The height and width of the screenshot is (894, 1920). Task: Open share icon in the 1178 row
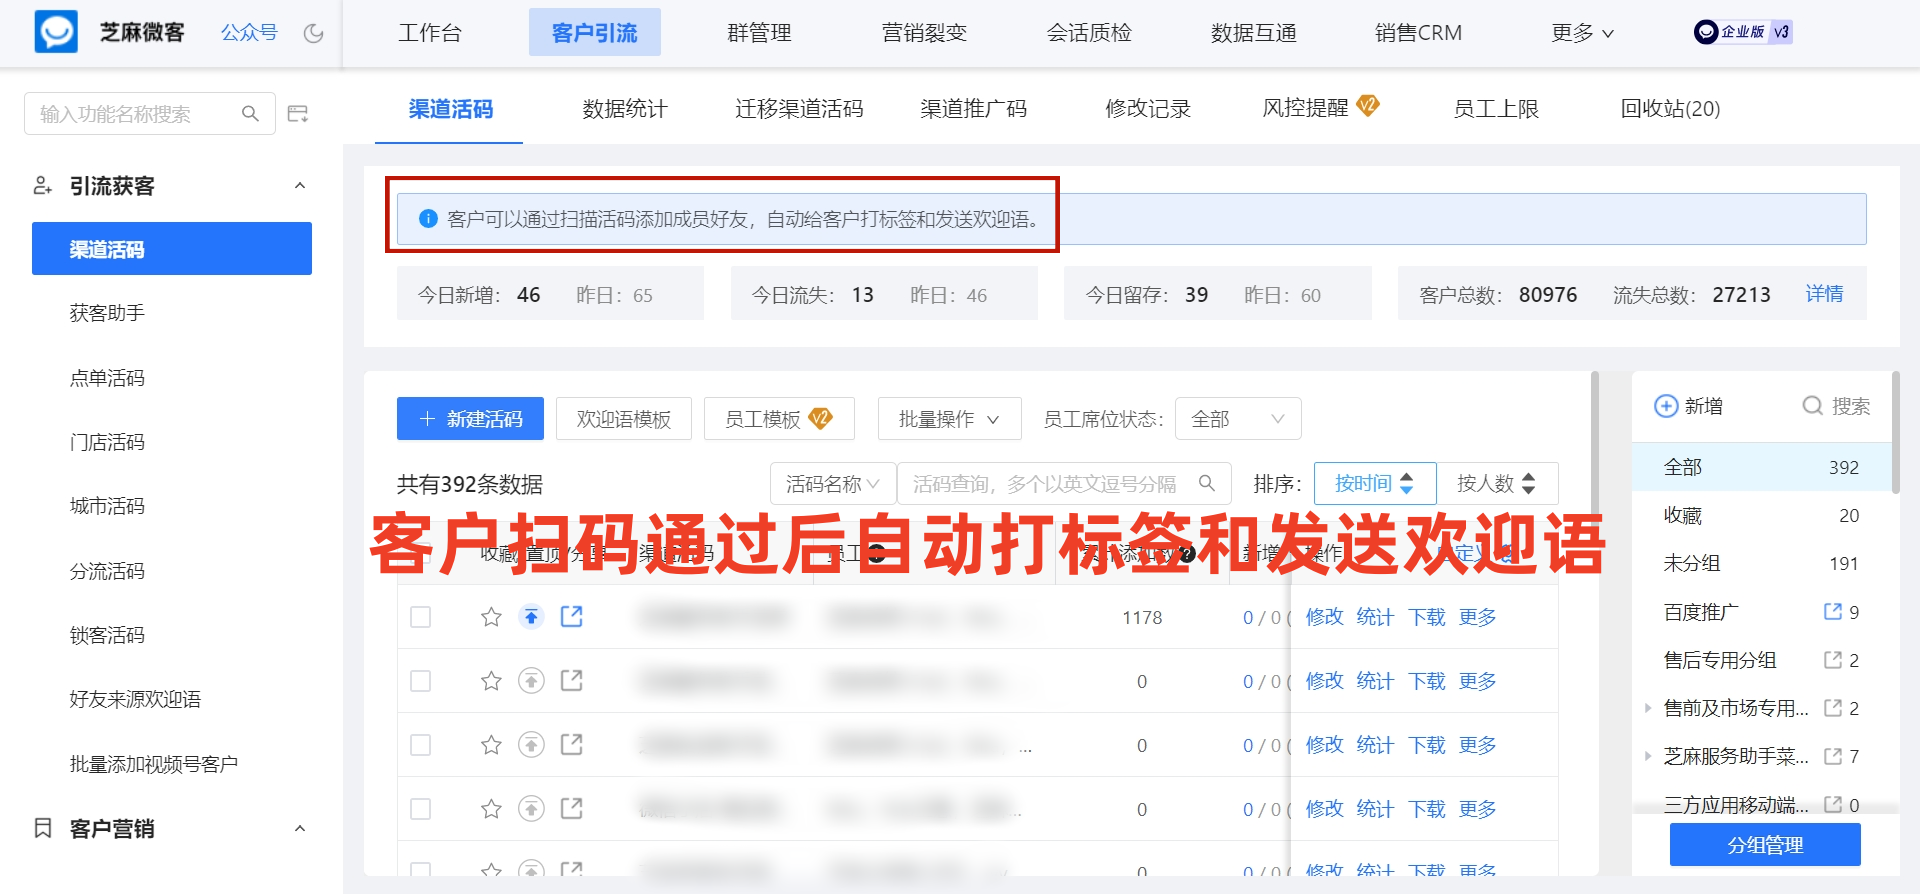[x=572, y=617]
